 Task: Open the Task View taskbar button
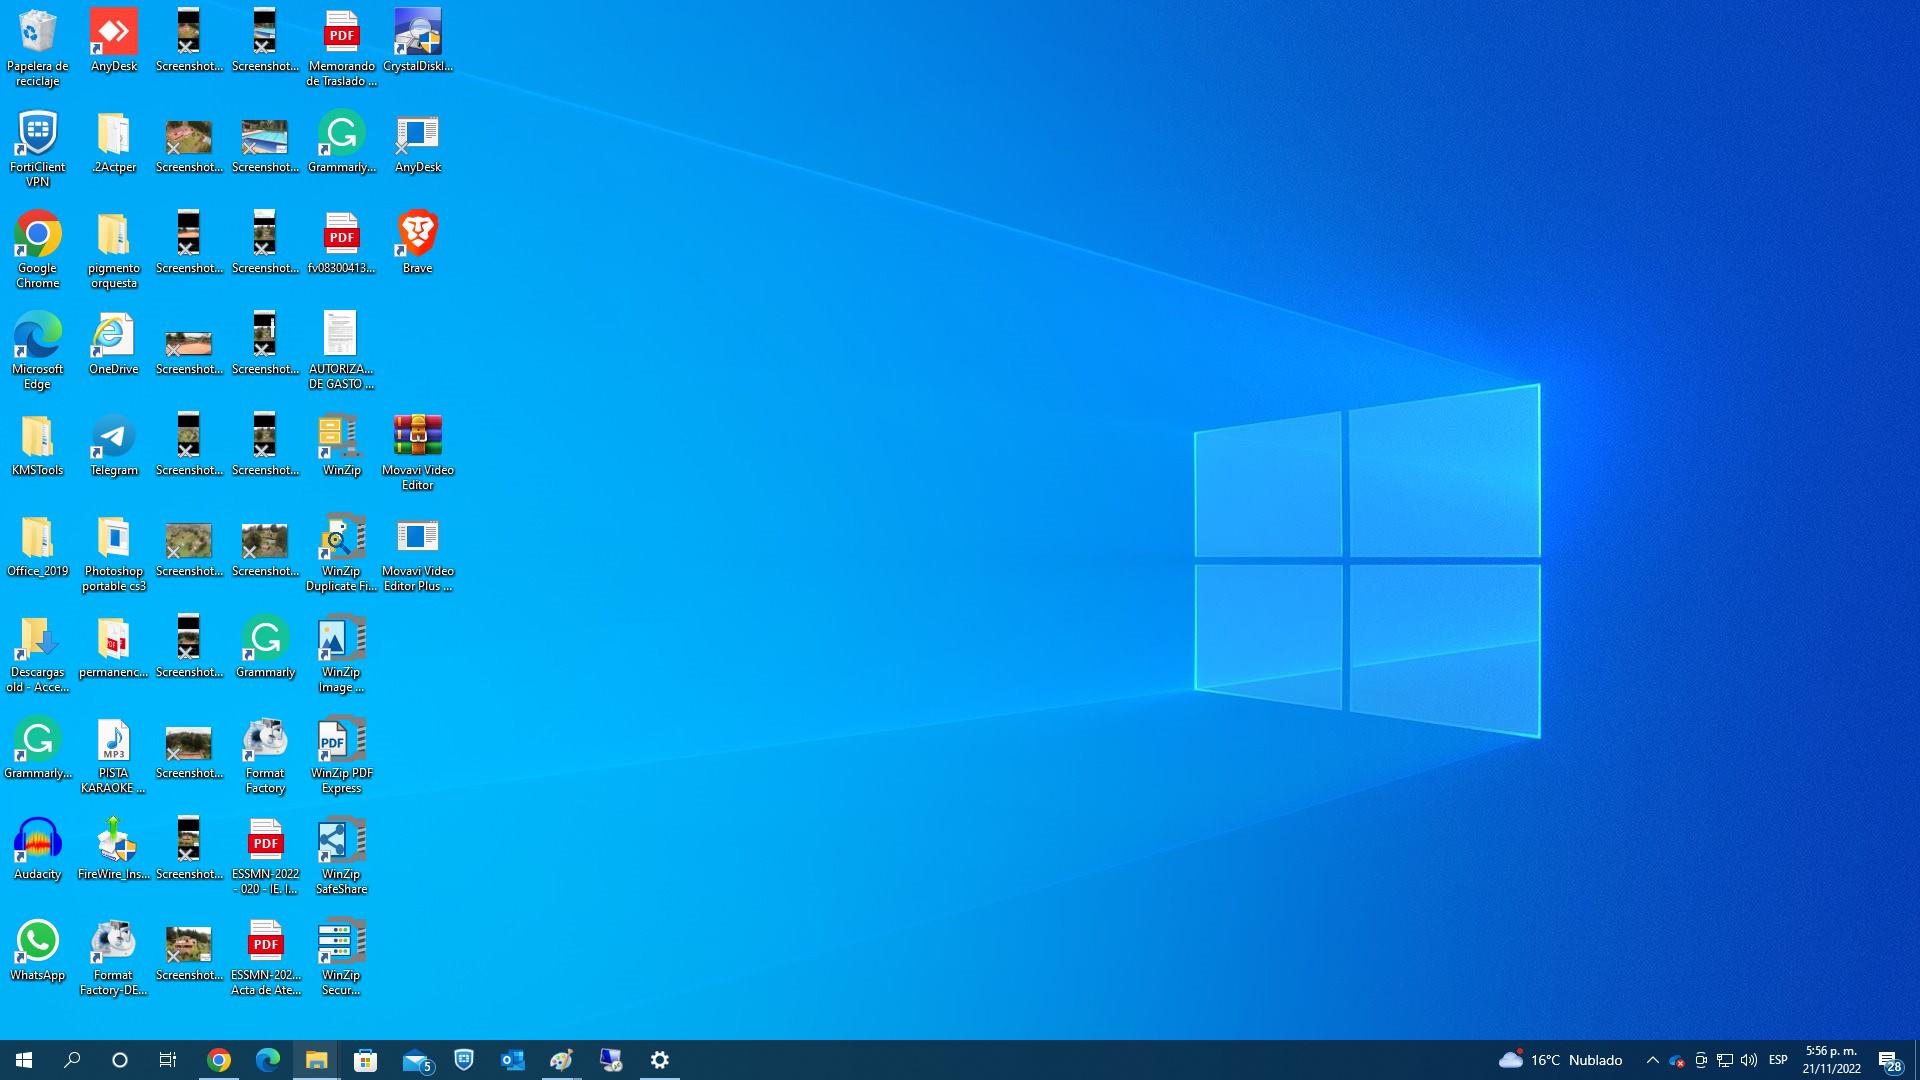point(168,1060)
